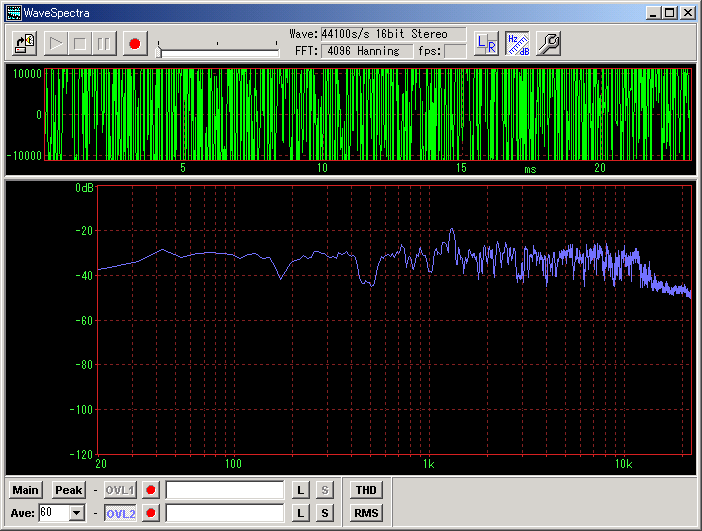
Task: Toggle the OVL1 overlay button
Action: [120, 490]
